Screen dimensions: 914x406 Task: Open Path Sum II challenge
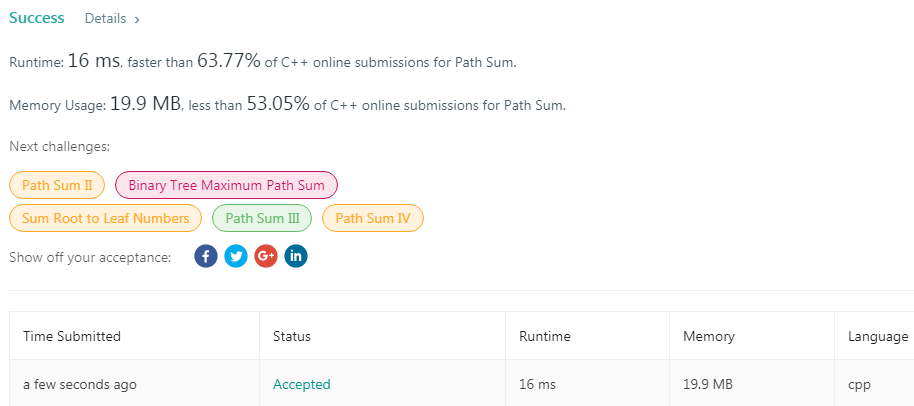[57, 185]
